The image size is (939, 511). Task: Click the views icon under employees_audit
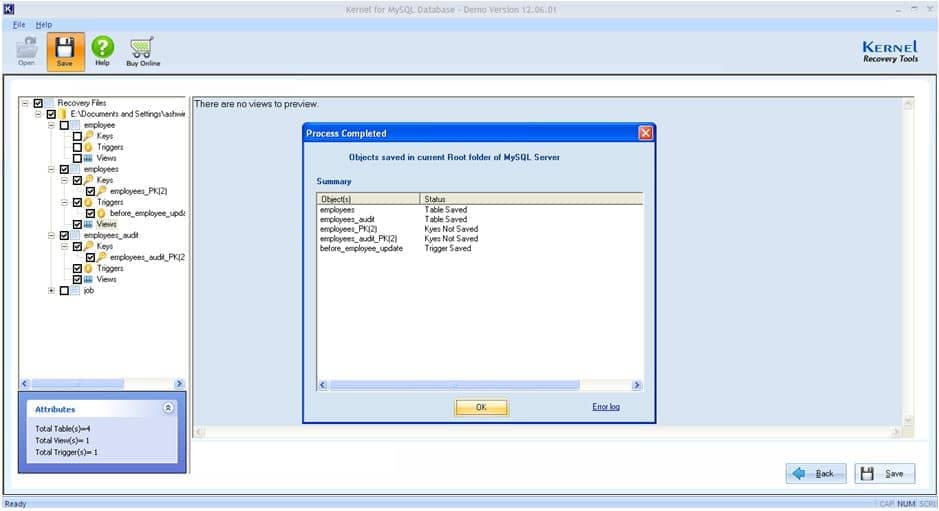(89, 279)
